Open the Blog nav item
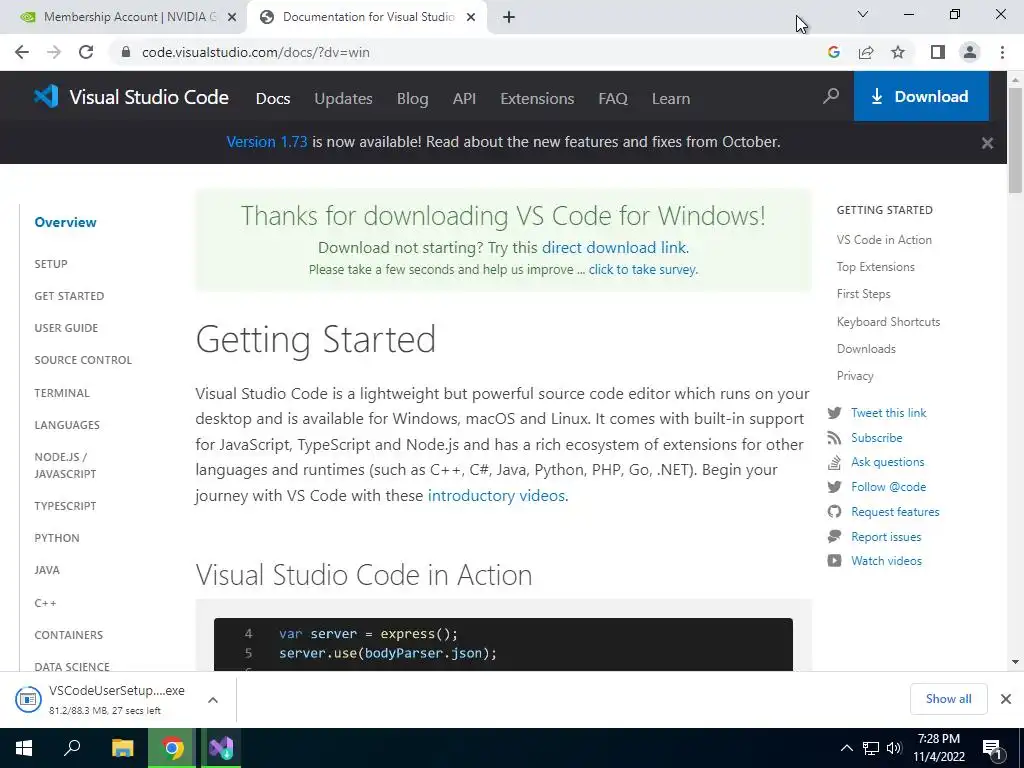The width and height of the screenshot is (1024, 768). click(x=413, y=99)
